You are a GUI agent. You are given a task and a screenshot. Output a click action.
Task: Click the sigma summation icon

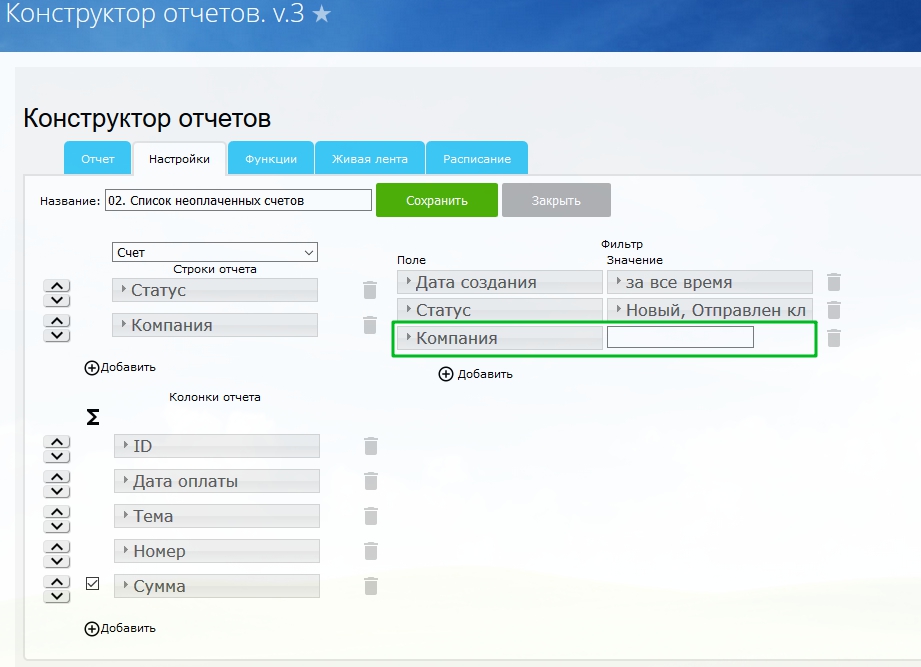(93, 418)
